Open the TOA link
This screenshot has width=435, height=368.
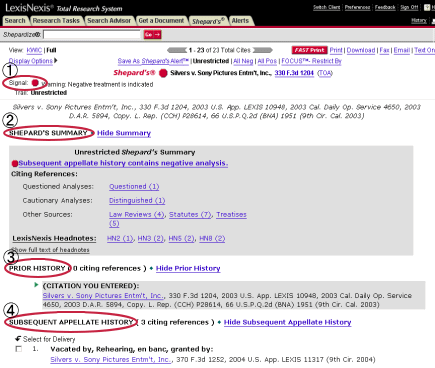point(325,73)
